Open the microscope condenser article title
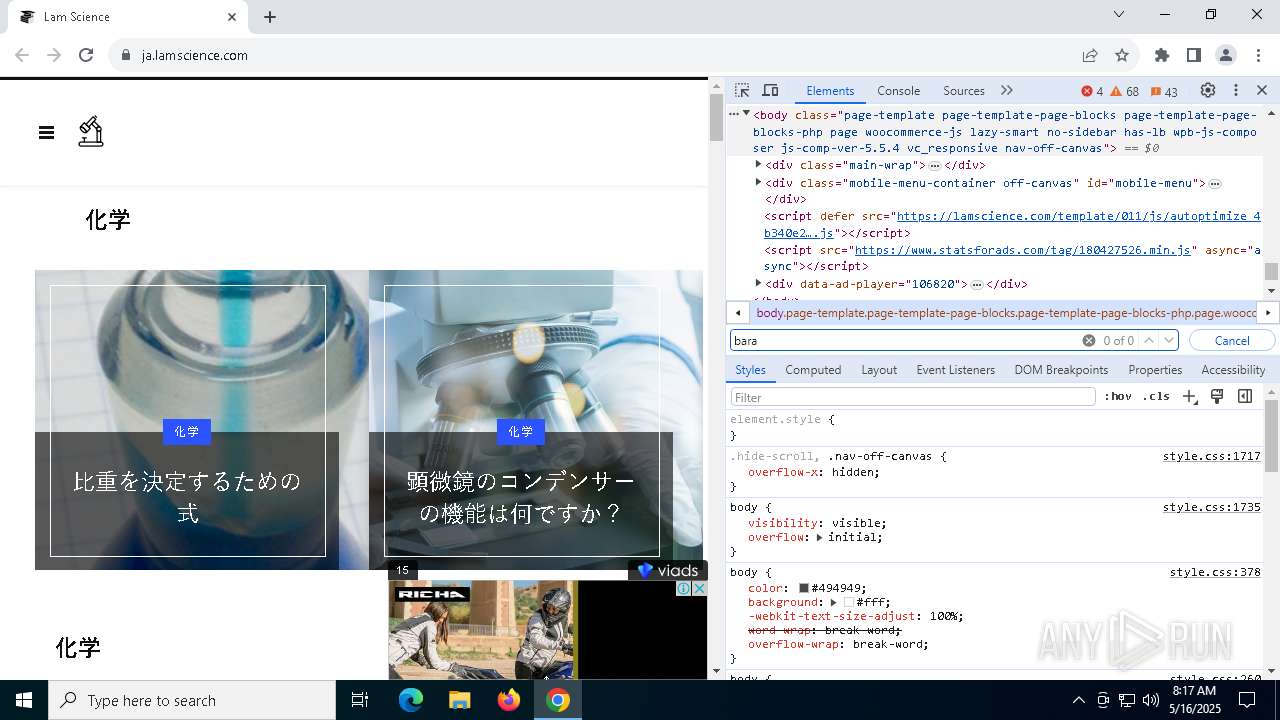1280x720 pixels. coord(520,497)
